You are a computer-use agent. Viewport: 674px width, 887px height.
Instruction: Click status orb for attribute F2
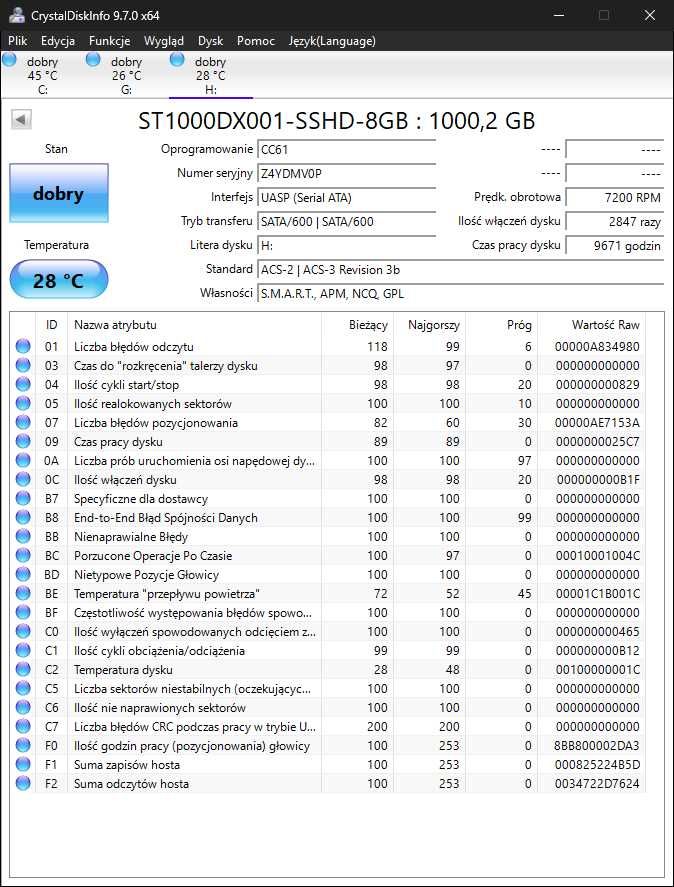pos(23,783)
